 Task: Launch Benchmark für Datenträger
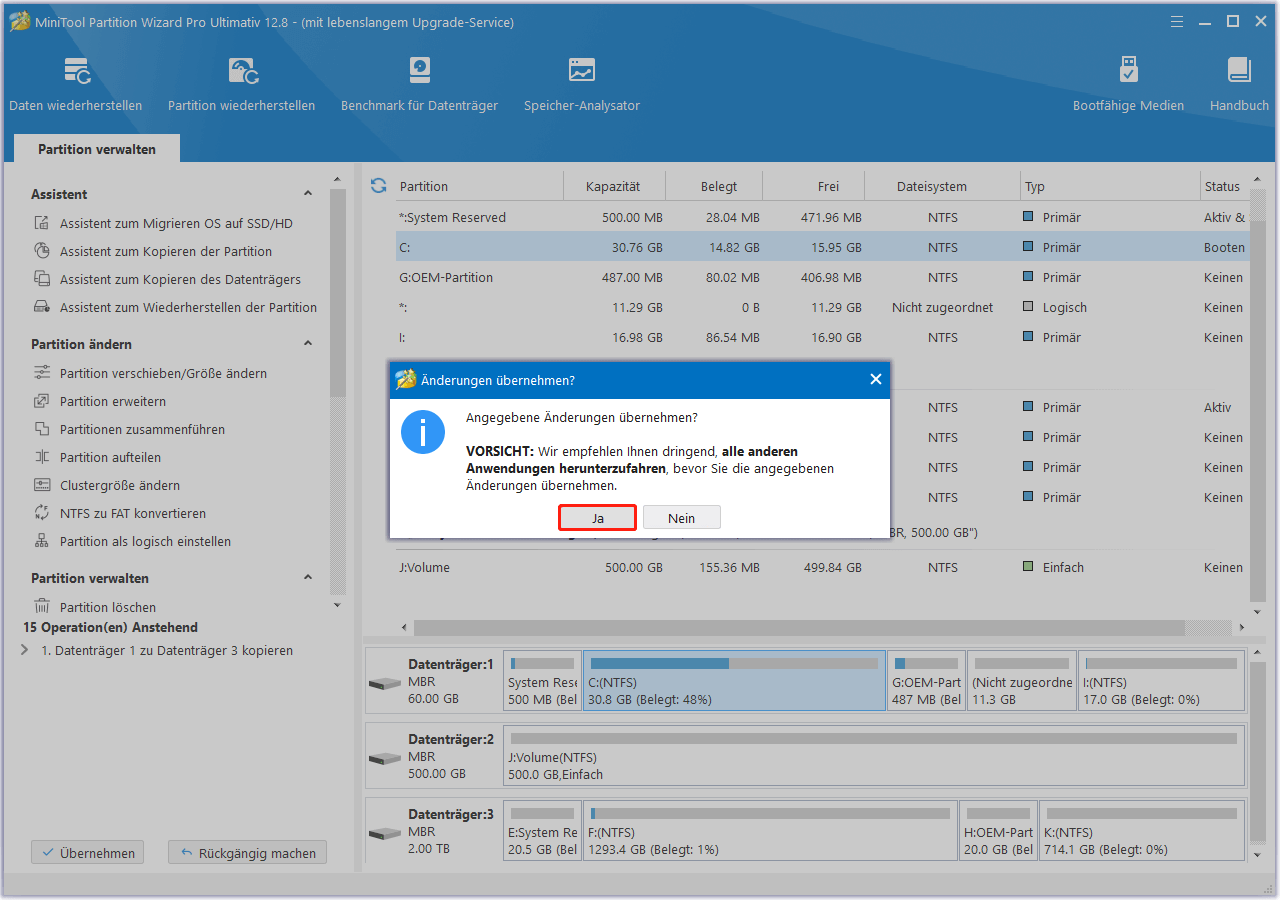pos(419,84)
